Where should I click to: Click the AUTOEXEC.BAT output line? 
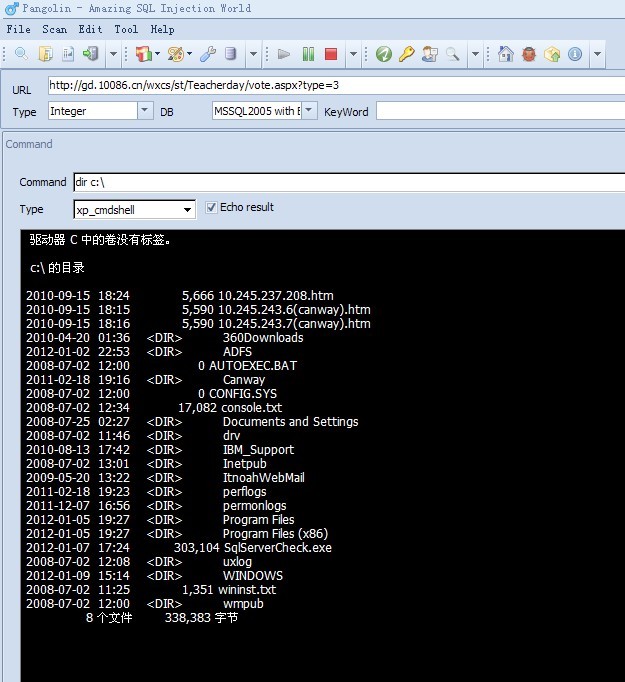(x=161, y=365)
